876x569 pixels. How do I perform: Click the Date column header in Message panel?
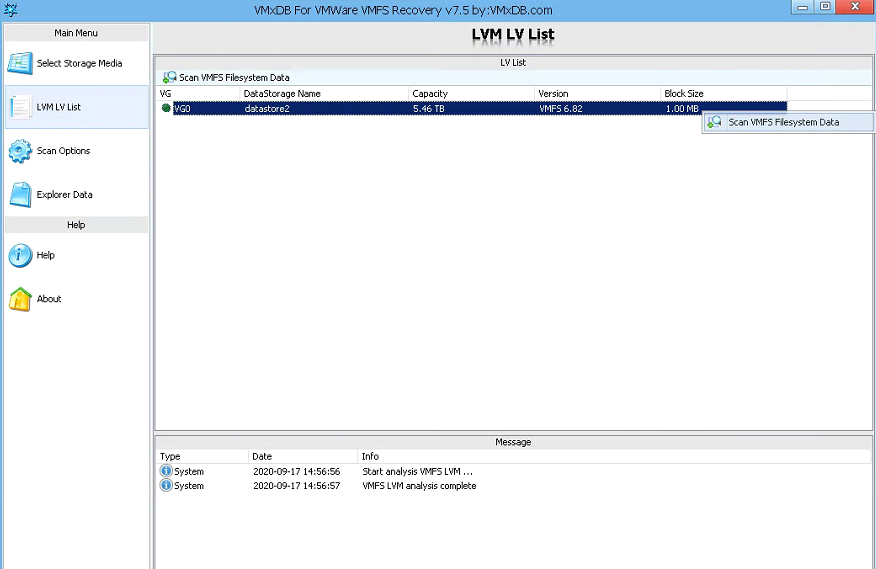303,456
